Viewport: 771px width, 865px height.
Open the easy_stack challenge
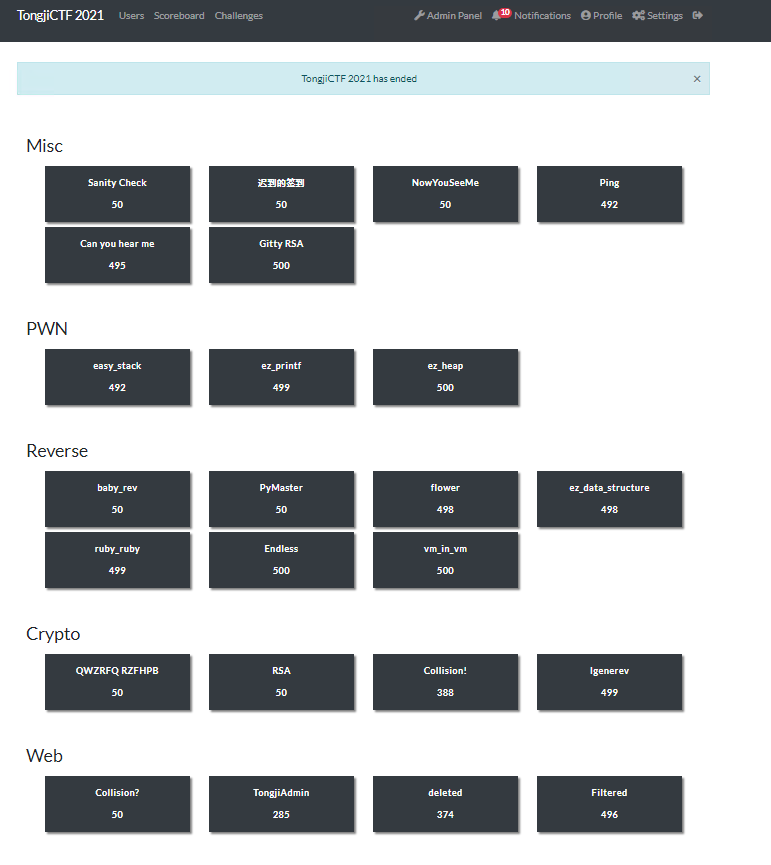click(117, 377)
